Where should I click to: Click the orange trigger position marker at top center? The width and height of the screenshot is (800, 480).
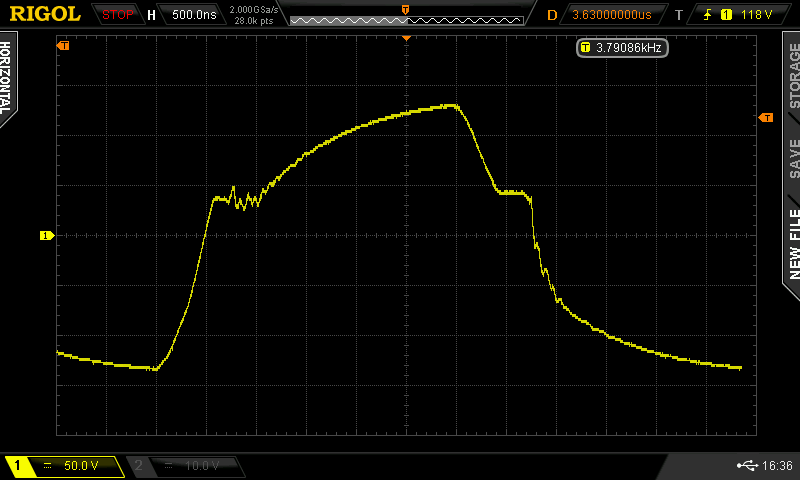click(x=406, y=36)
